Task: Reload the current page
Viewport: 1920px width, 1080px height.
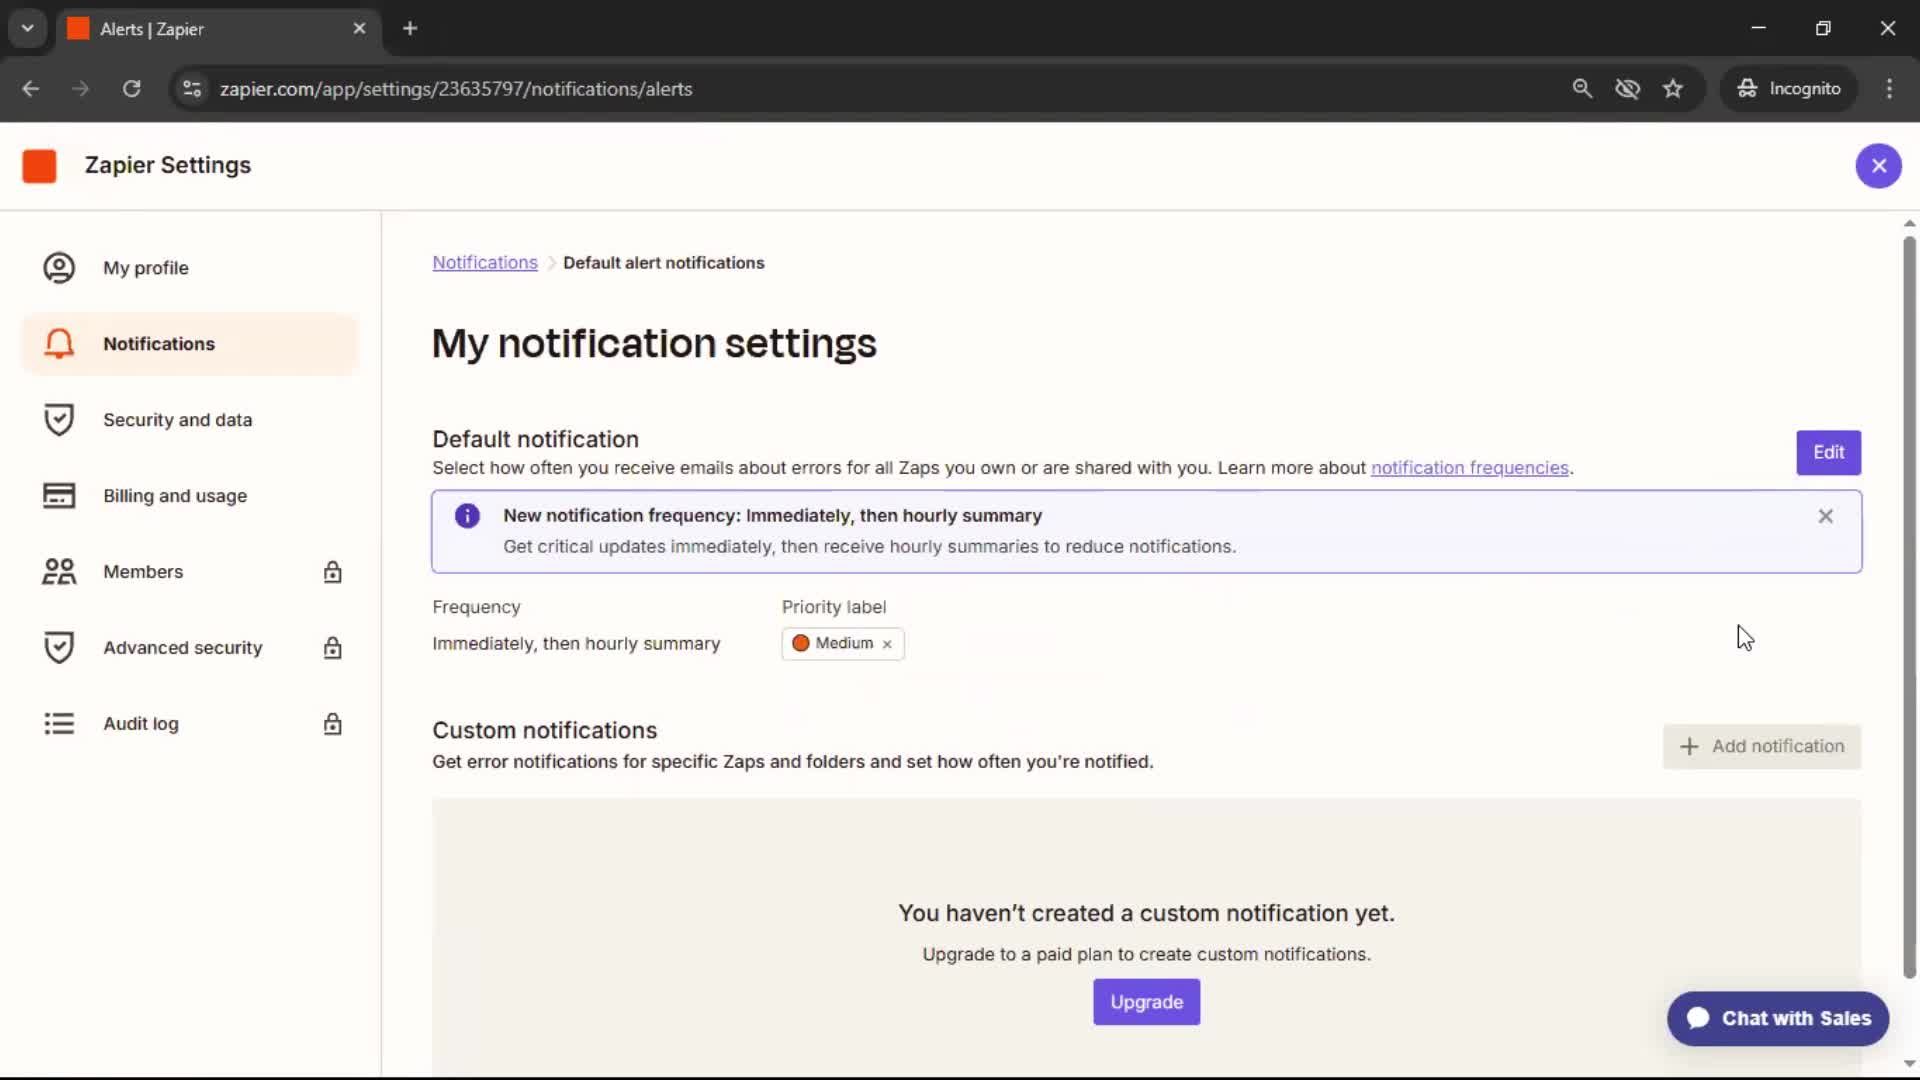Action: point(132,89)
